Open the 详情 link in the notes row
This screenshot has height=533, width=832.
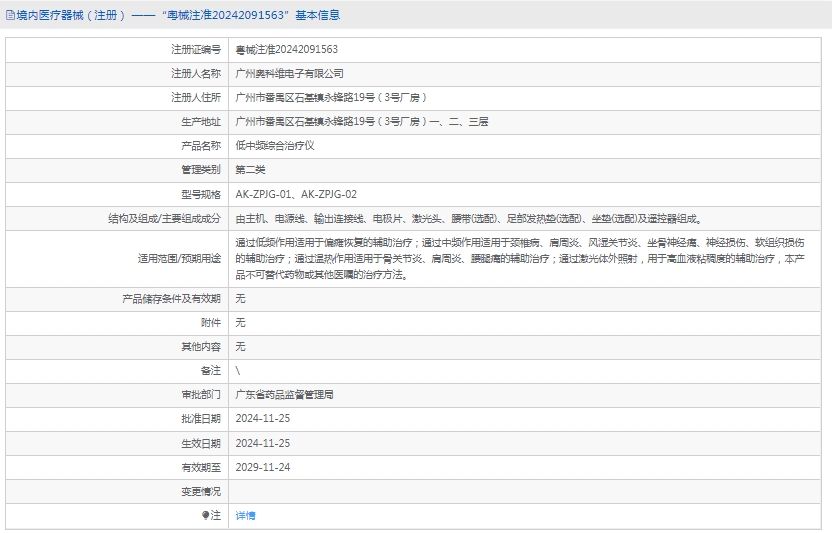pyautogui.click(x=245, y=516)
